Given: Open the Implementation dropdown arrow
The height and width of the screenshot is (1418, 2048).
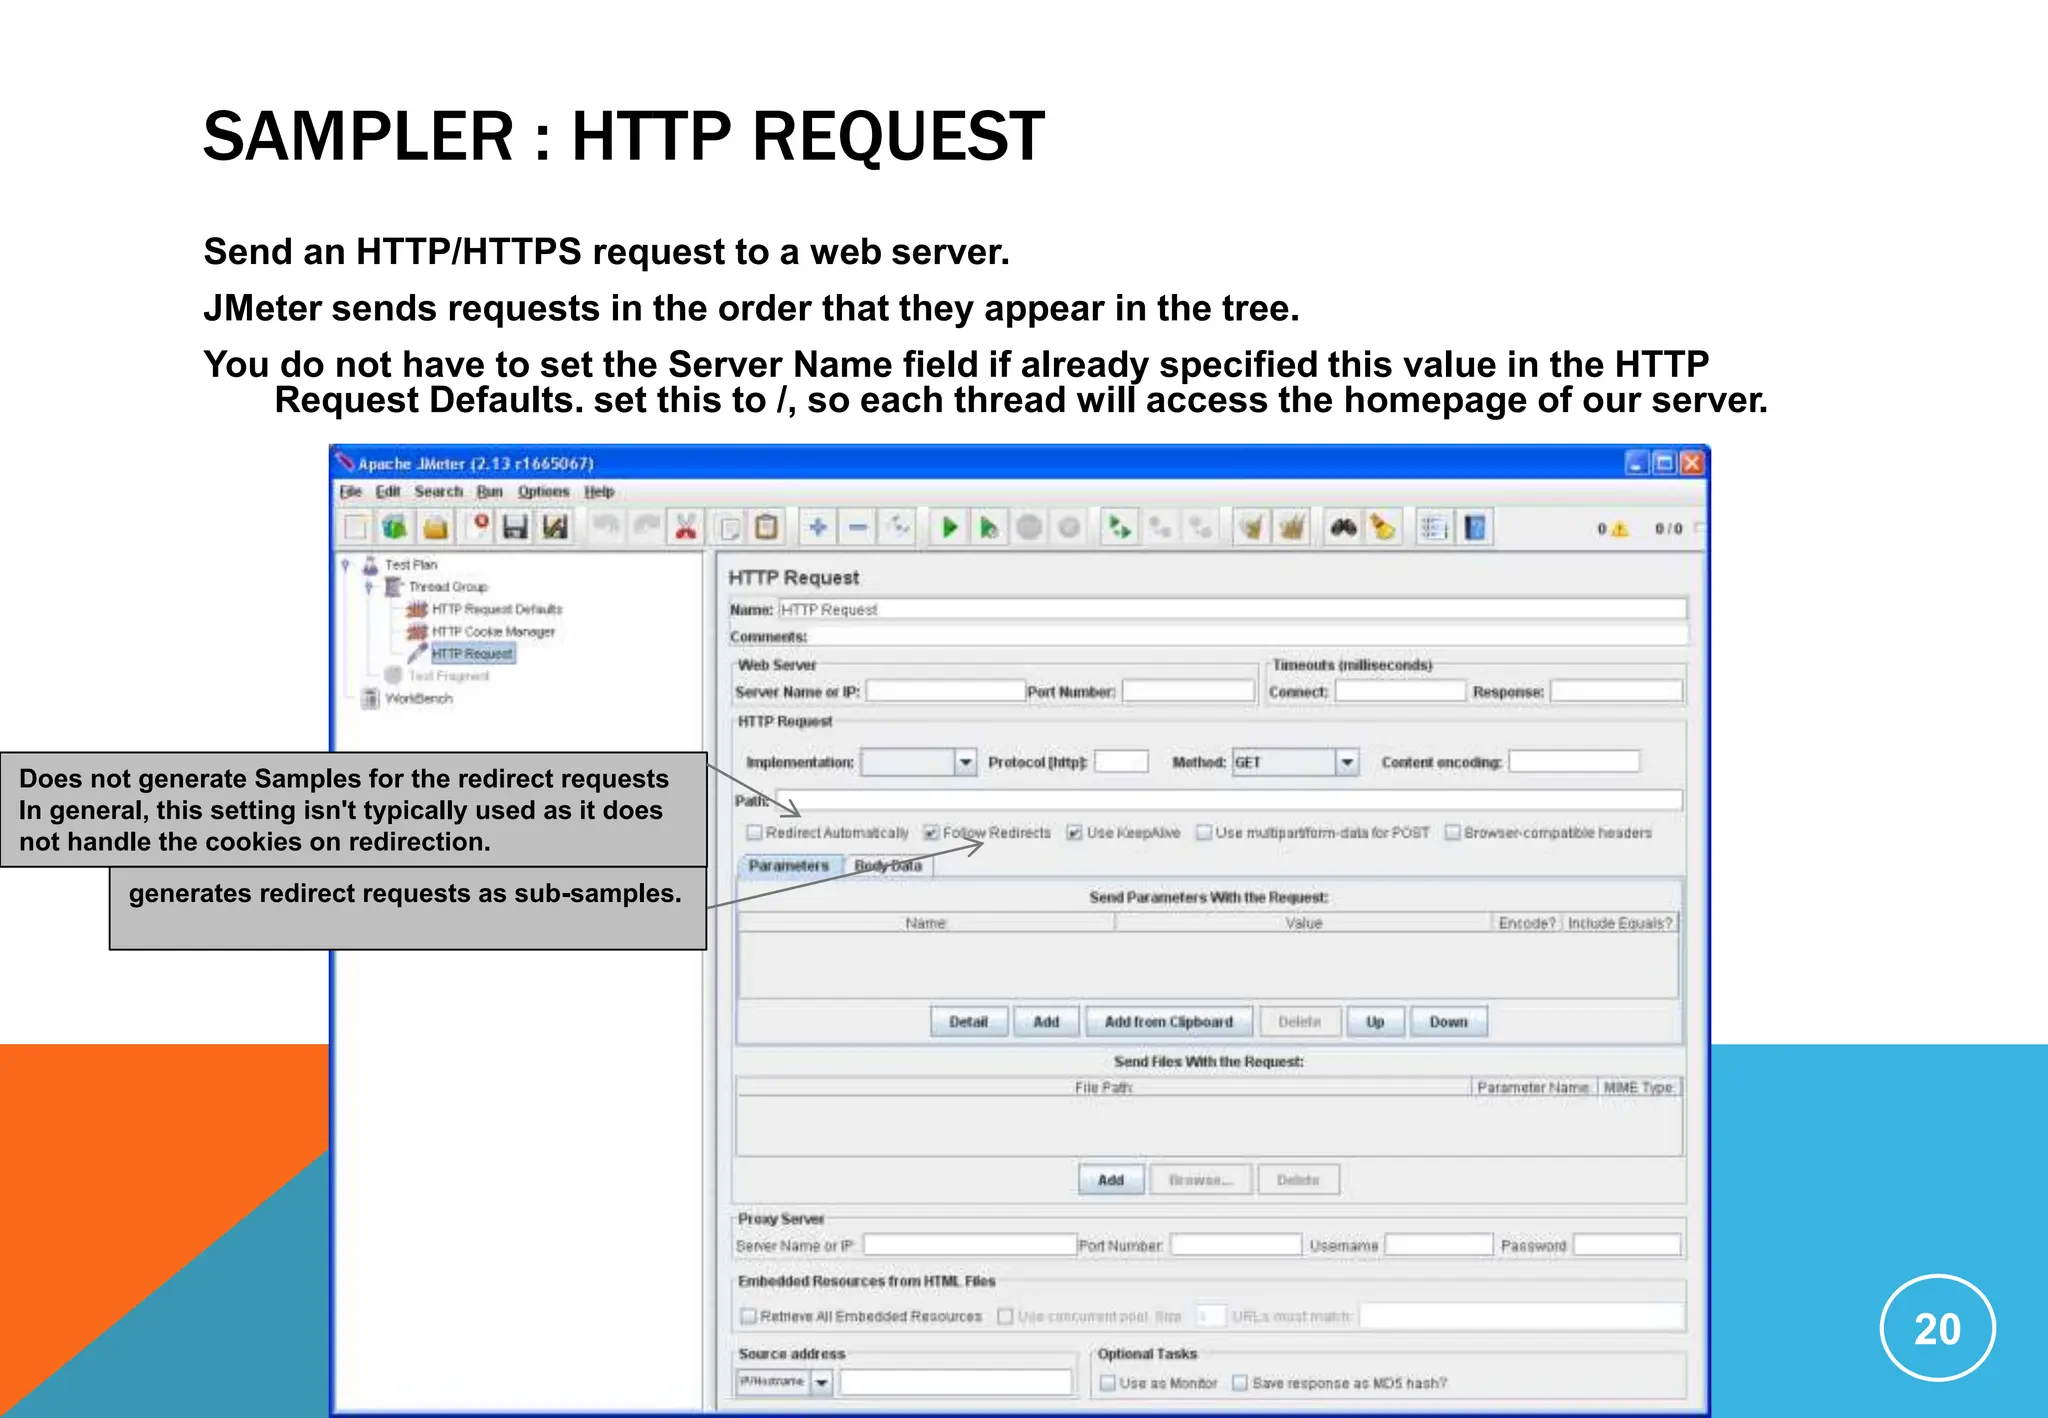Looking at the screenshot, I should pyautogui.click(x=965, y=763).
